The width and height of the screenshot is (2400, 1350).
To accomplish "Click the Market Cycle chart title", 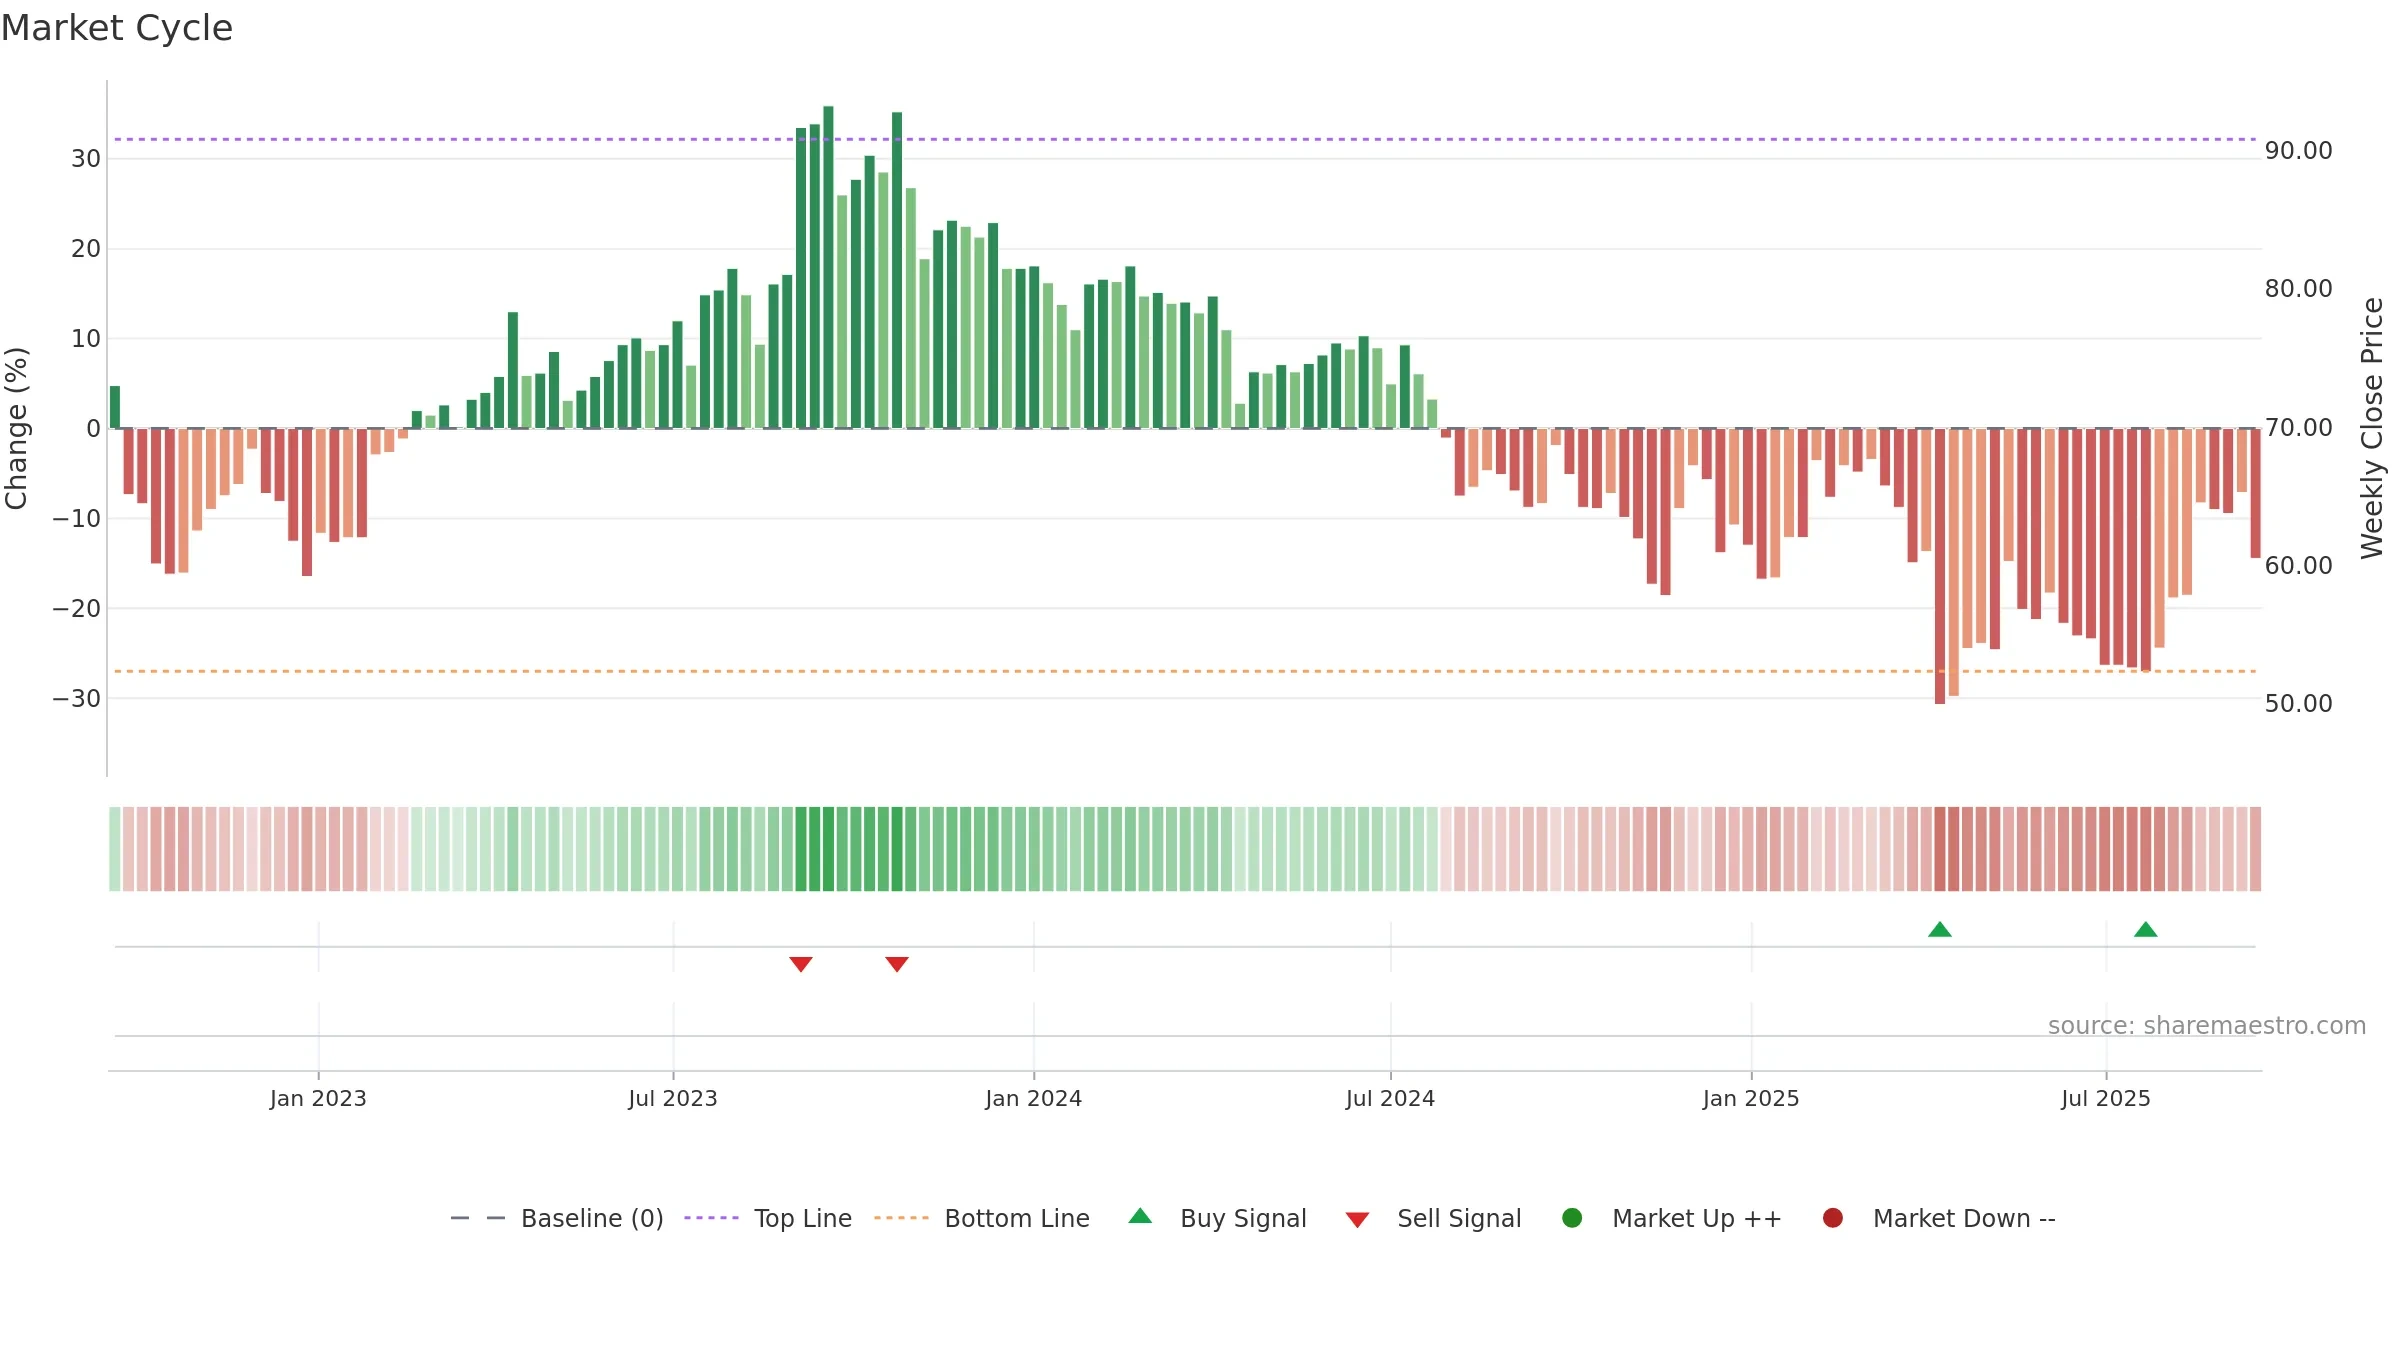I will pos(117,28).
